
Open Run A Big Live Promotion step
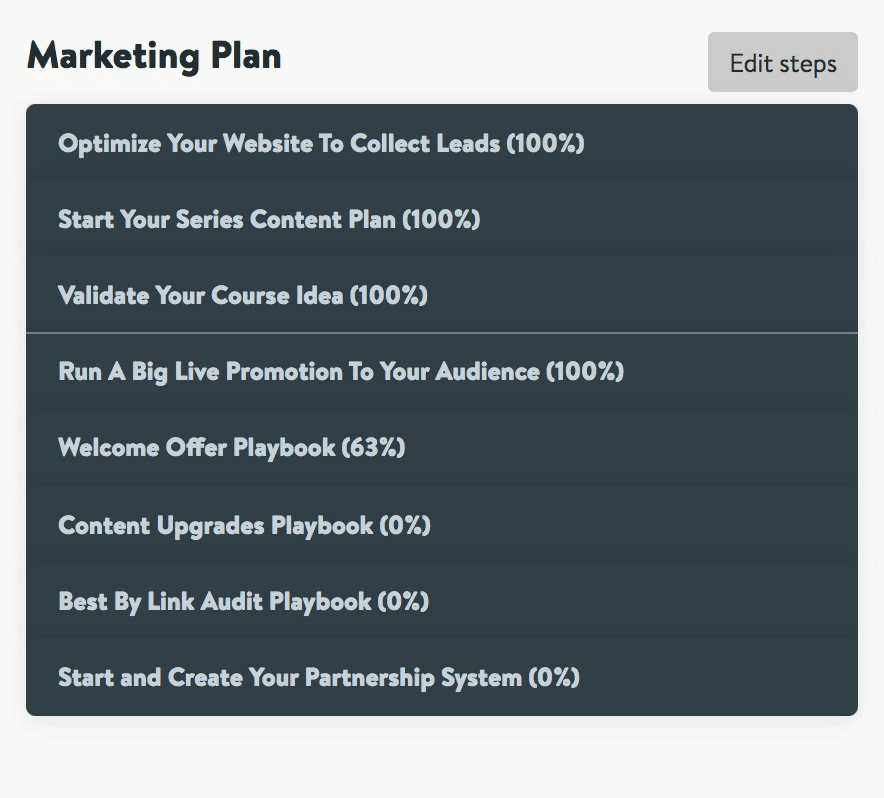[x=340, y=372]
